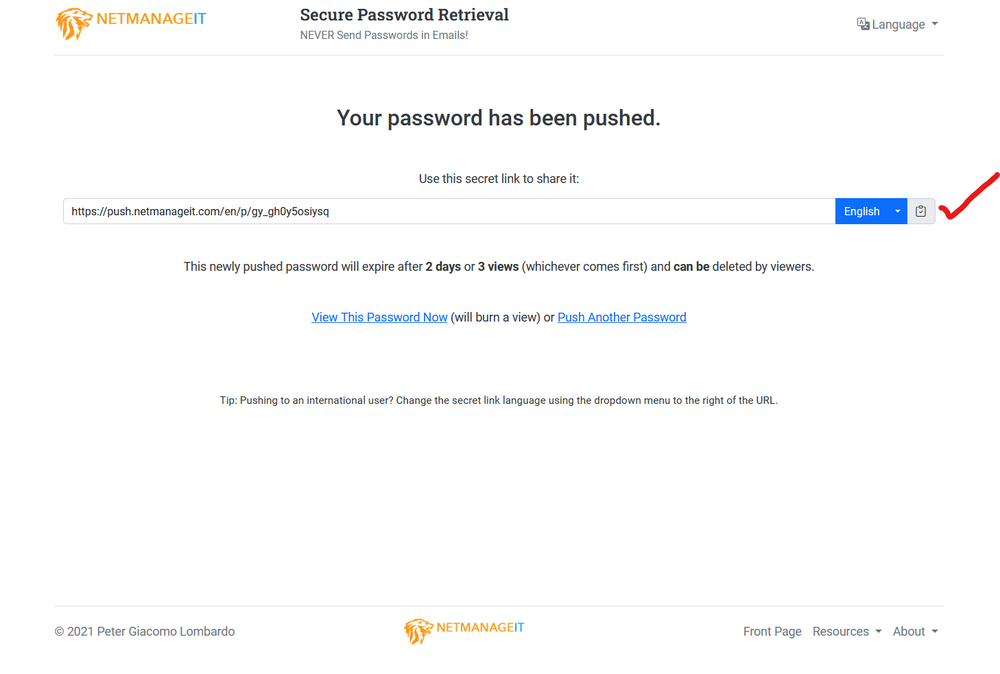Image resolution: width=1000 pixels, height=674 pixels.
Task: Click the lion icon in footer logo
Action: click(x=418, y=630)
